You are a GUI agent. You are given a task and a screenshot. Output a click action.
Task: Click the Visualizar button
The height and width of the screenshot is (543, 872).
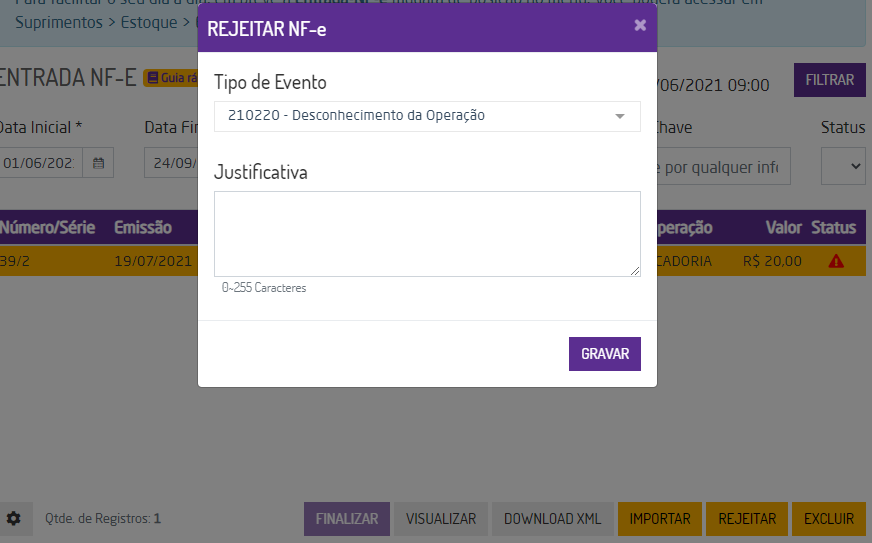[440, 519]
